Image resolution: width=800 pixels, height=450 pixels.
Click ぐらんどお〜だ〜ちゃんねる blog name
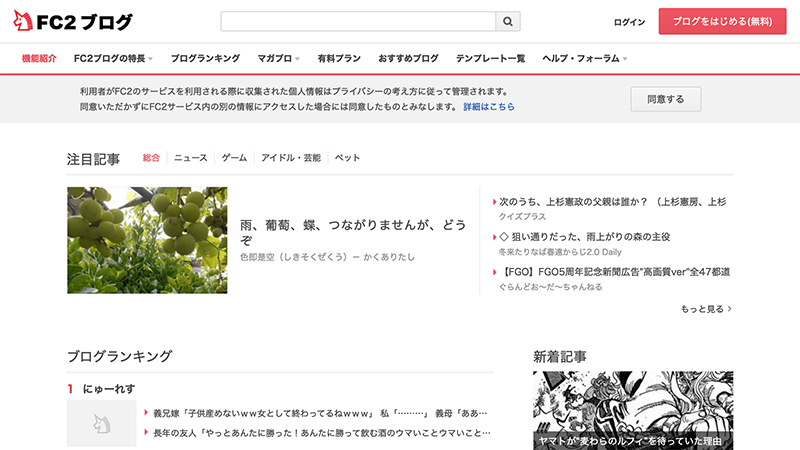[550, 287]
